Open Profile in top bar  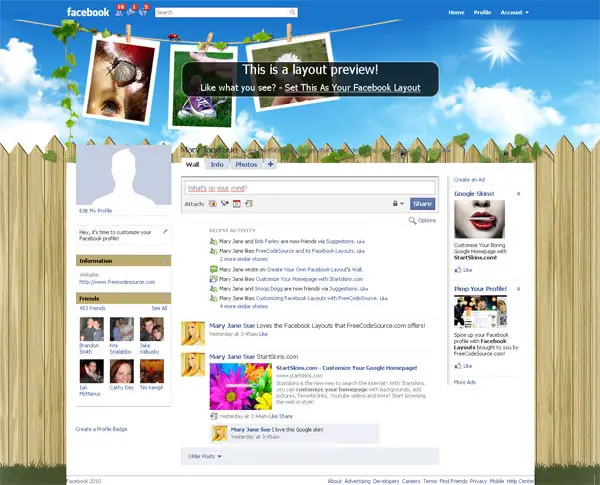pyautogui.click(x=482, y=12)
